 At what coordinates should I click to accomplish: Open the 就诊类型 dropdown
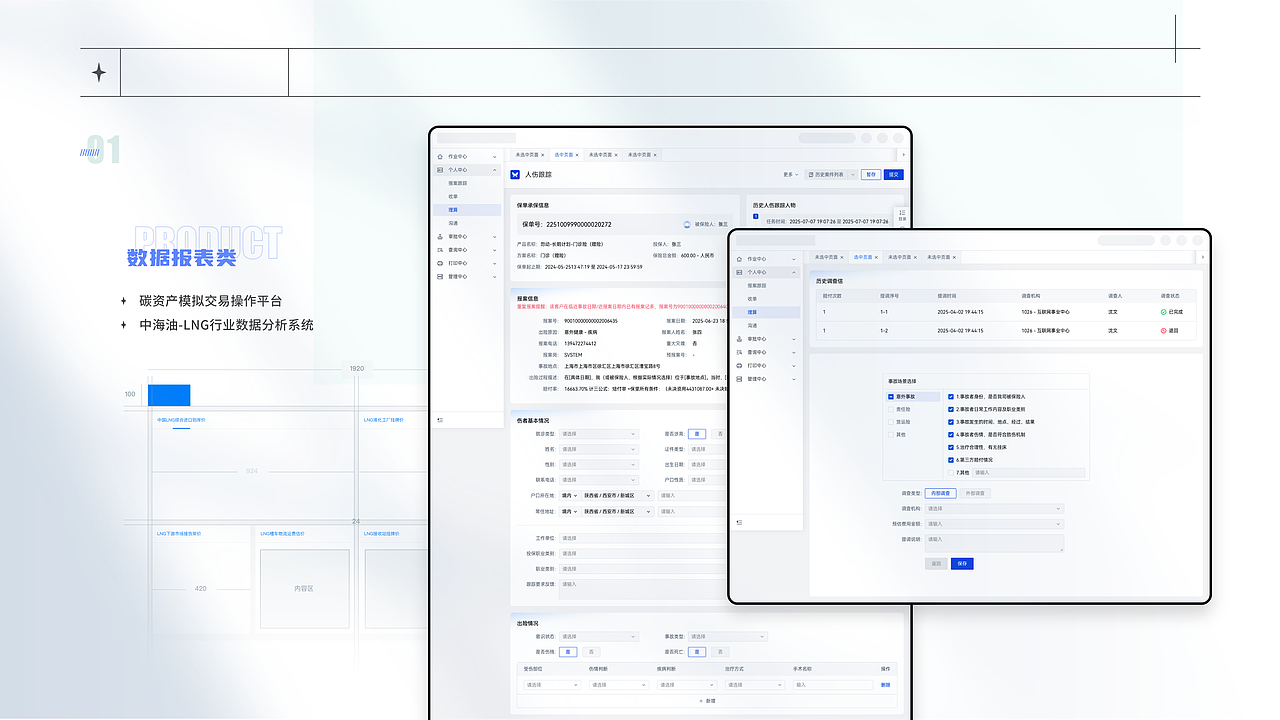[598, 434]
